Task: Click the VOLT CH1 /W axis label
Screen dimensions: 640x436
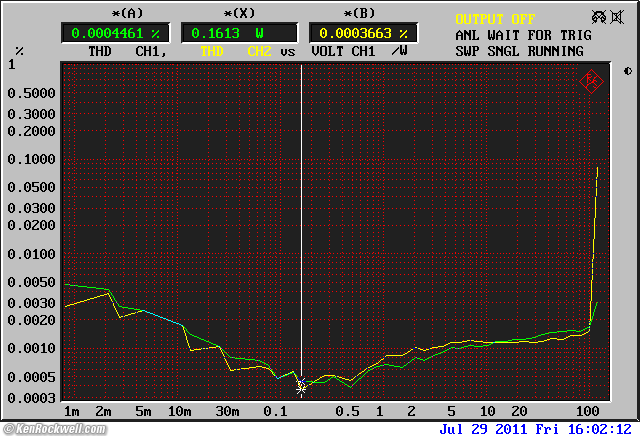Action: [359, 50]
